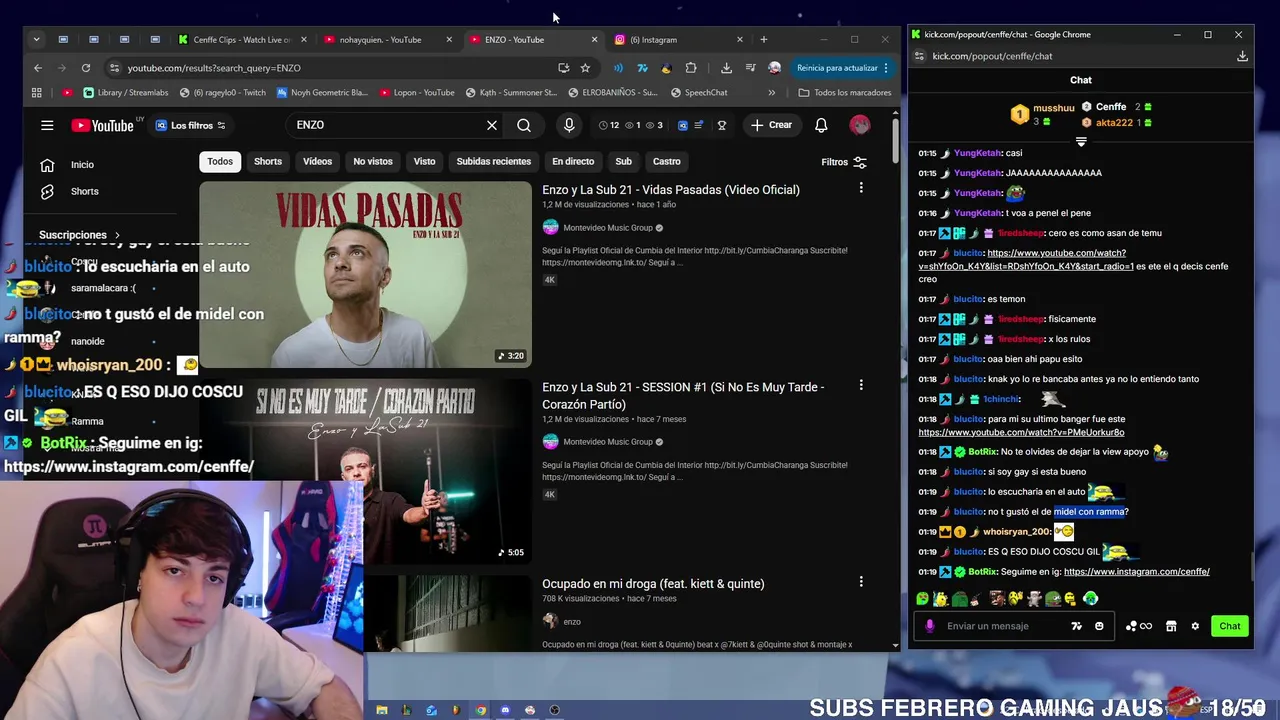The width and height of the screenshot is (1280, 720).
Task: Open the enzo channel link
Action: tap(572, 622)
